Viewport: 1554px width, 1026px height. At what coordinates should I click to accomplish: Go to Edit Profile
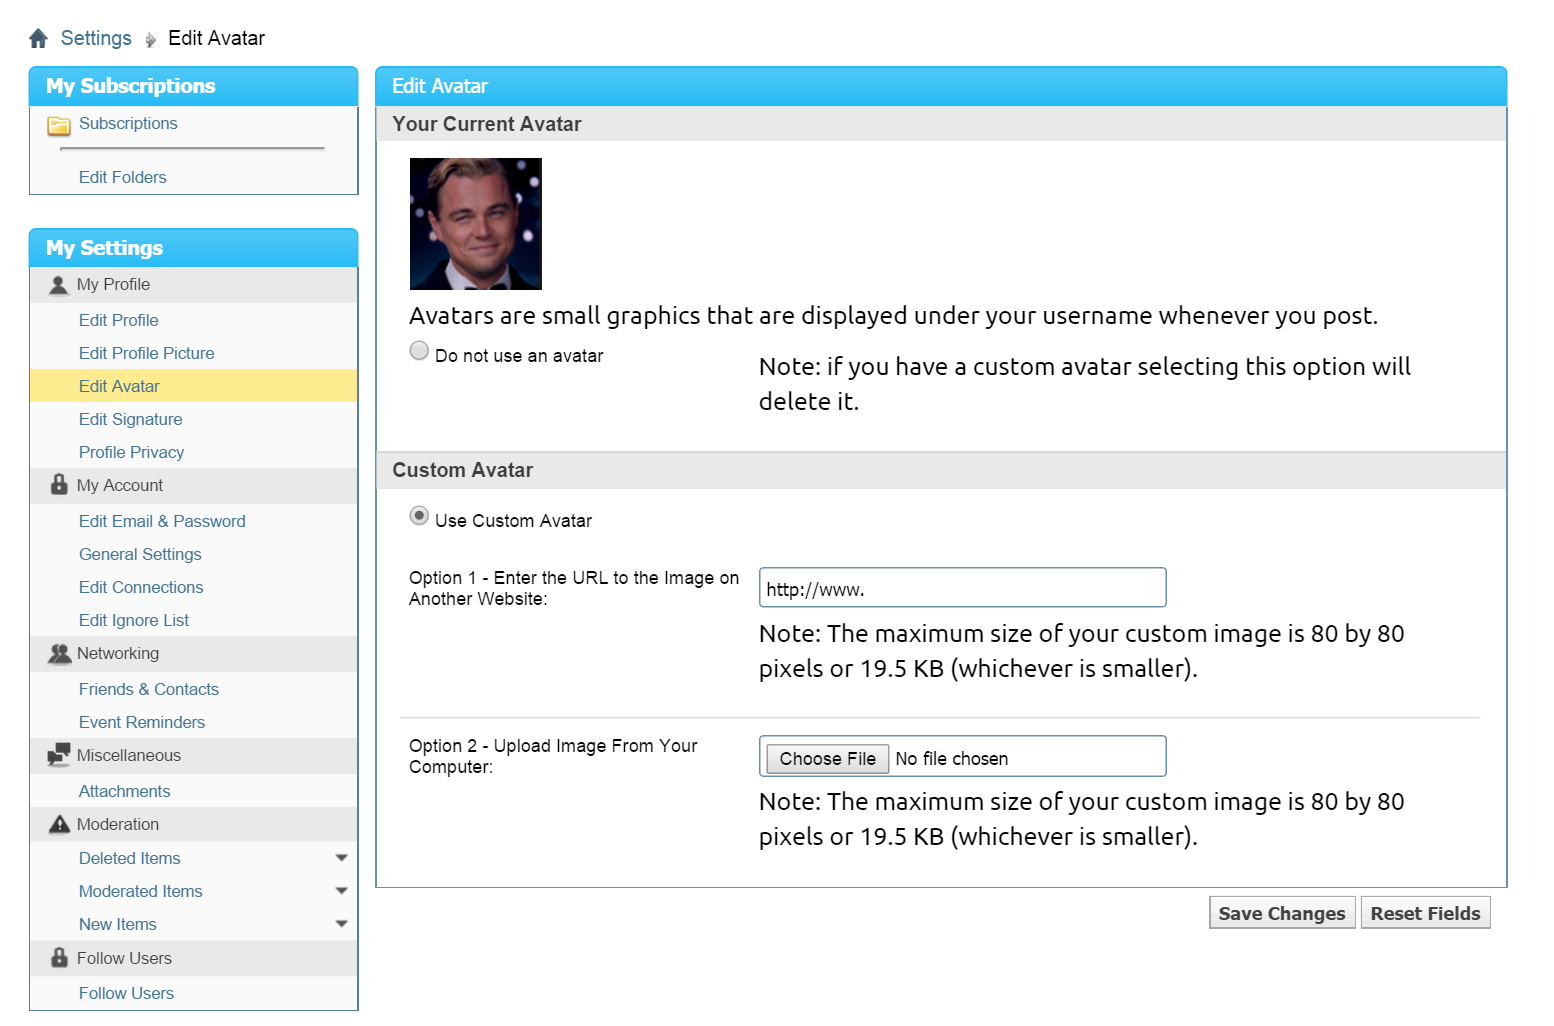pos(119,320)
